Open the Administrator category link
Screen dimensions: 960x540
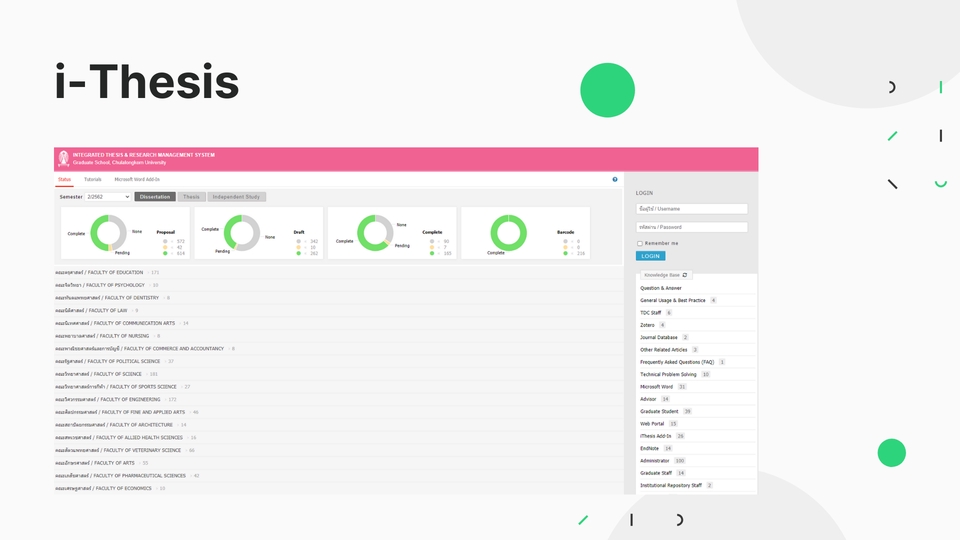tap(654, 460)
